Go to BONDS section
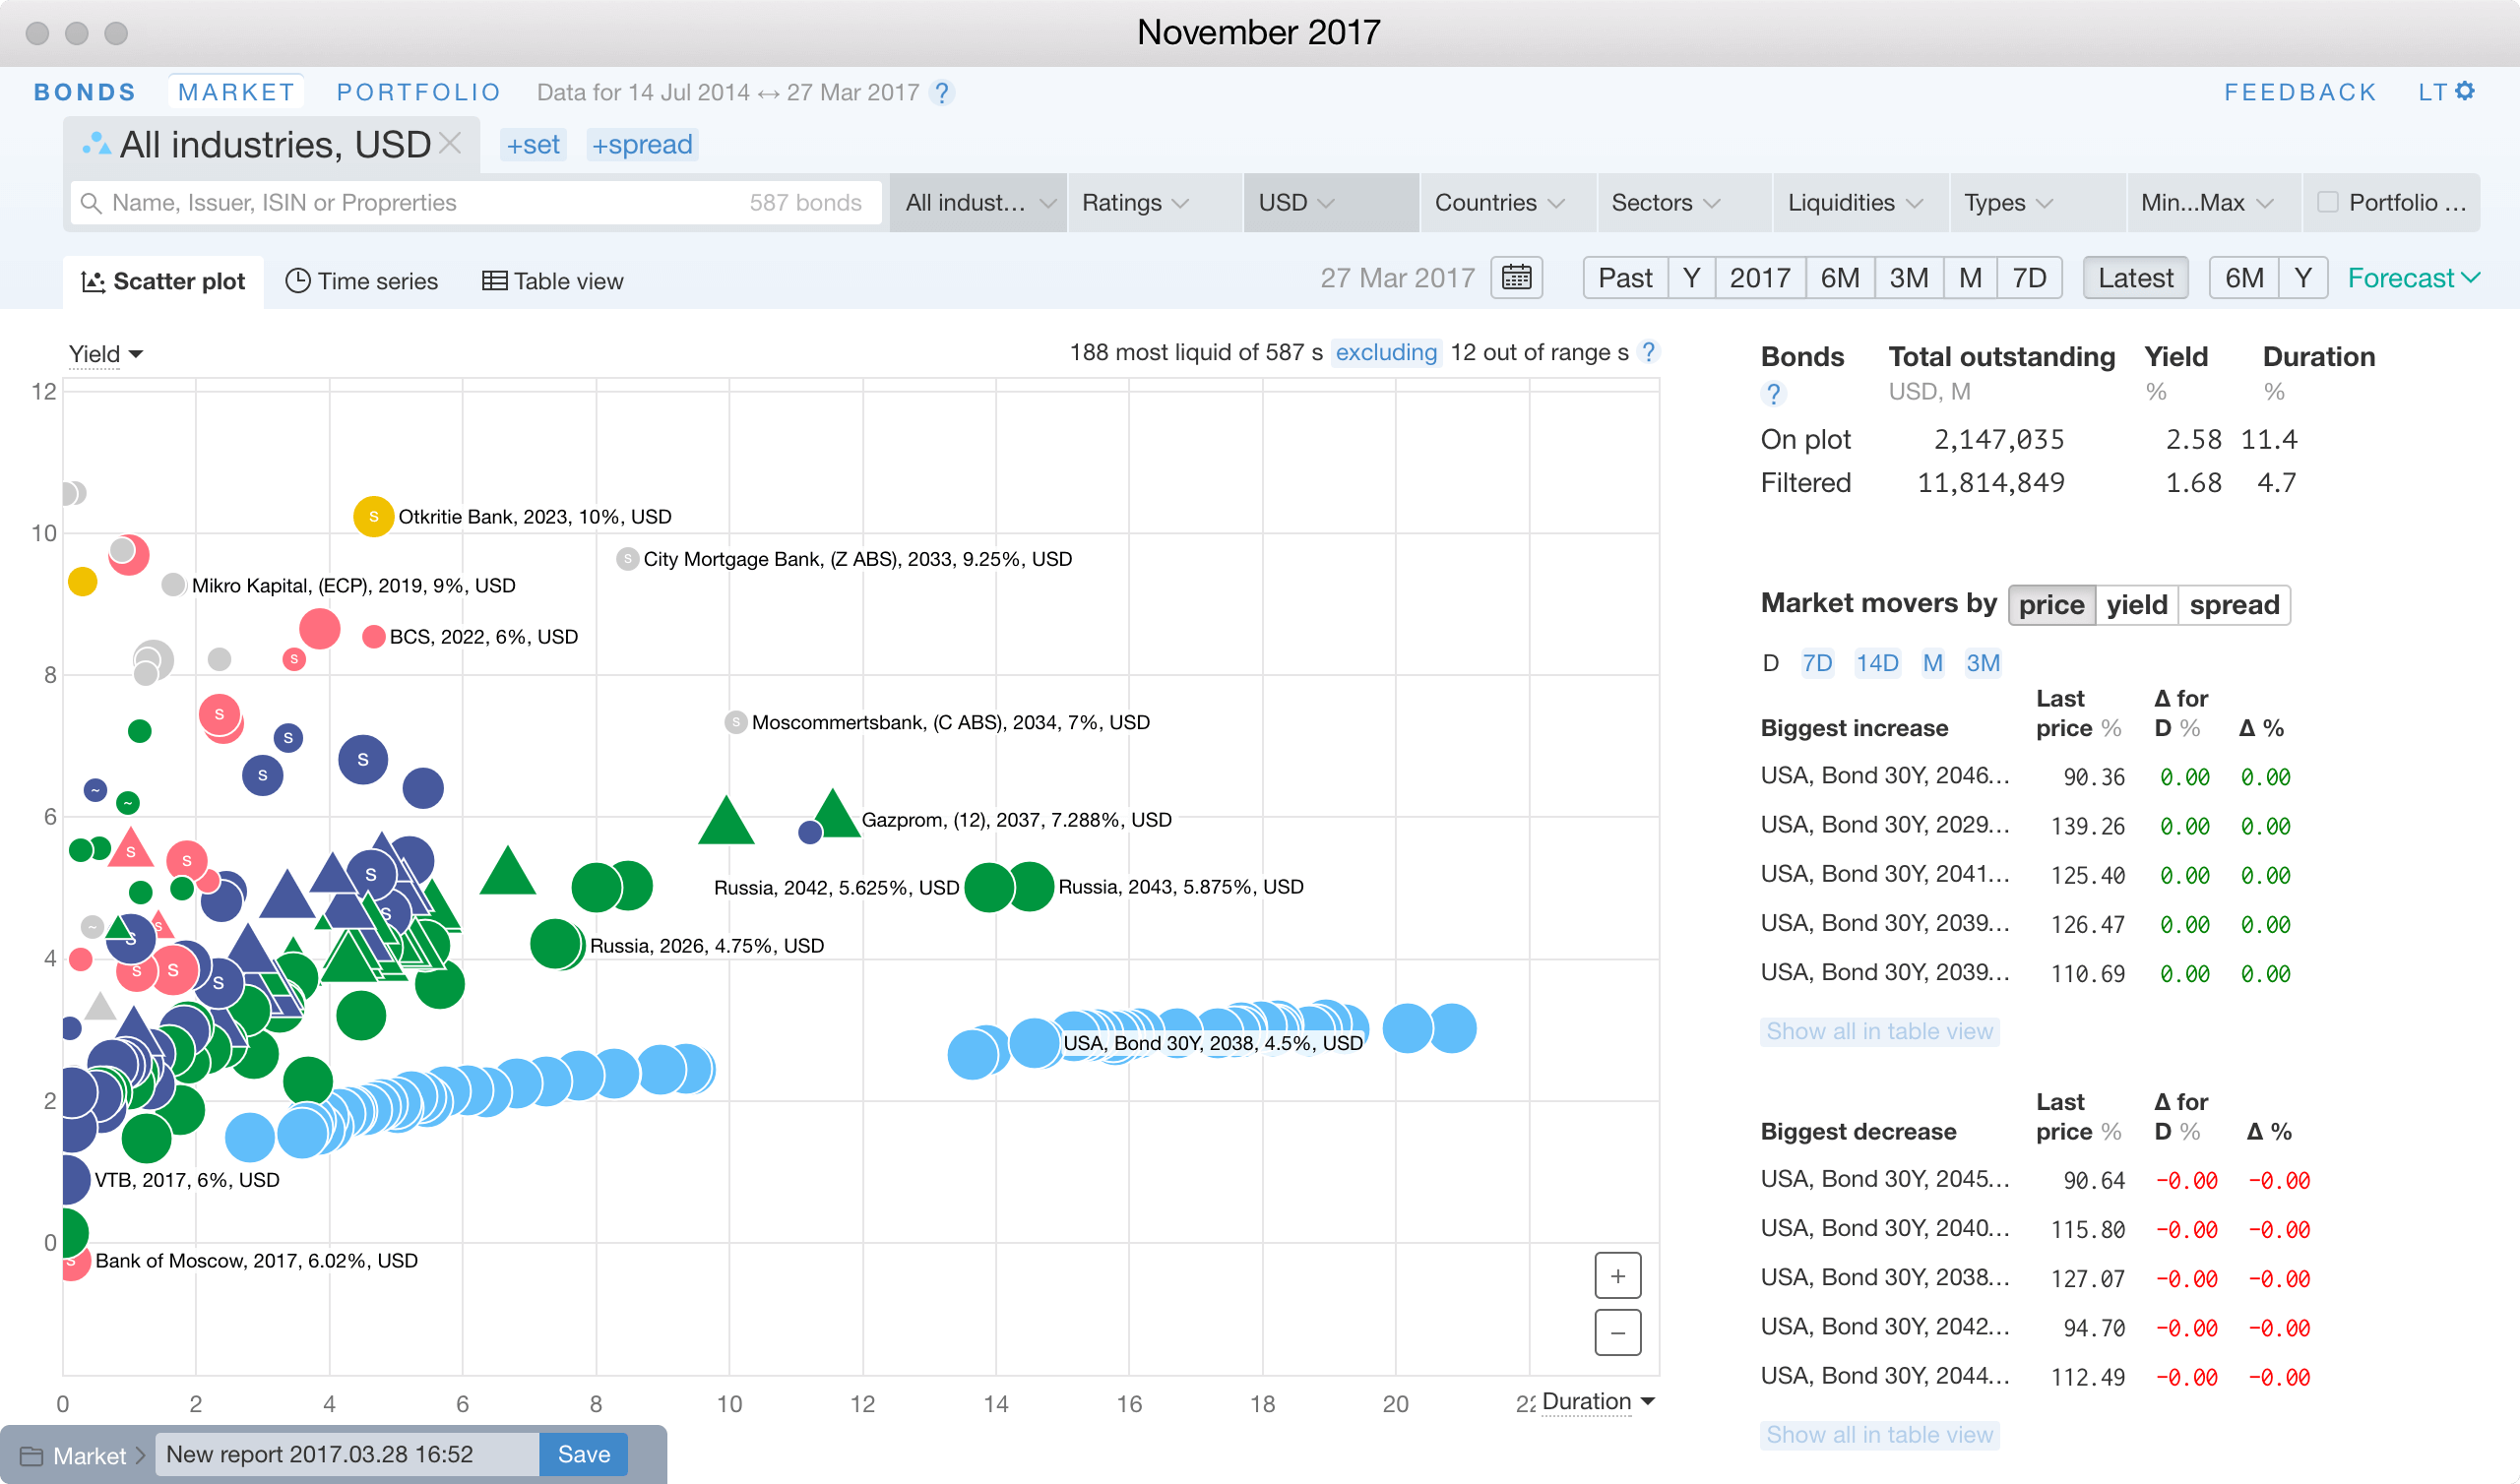Image resolution: width=2520 pixels, height=1484 pixels. [x=85, y=92]
